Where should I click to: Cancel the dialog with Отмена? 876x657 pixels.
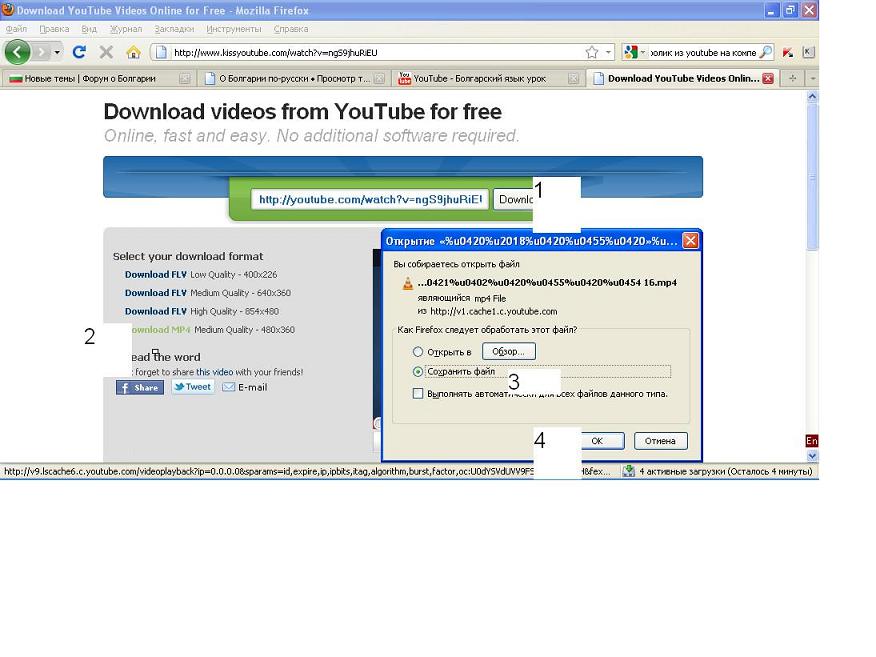click(x=660, y=441)
